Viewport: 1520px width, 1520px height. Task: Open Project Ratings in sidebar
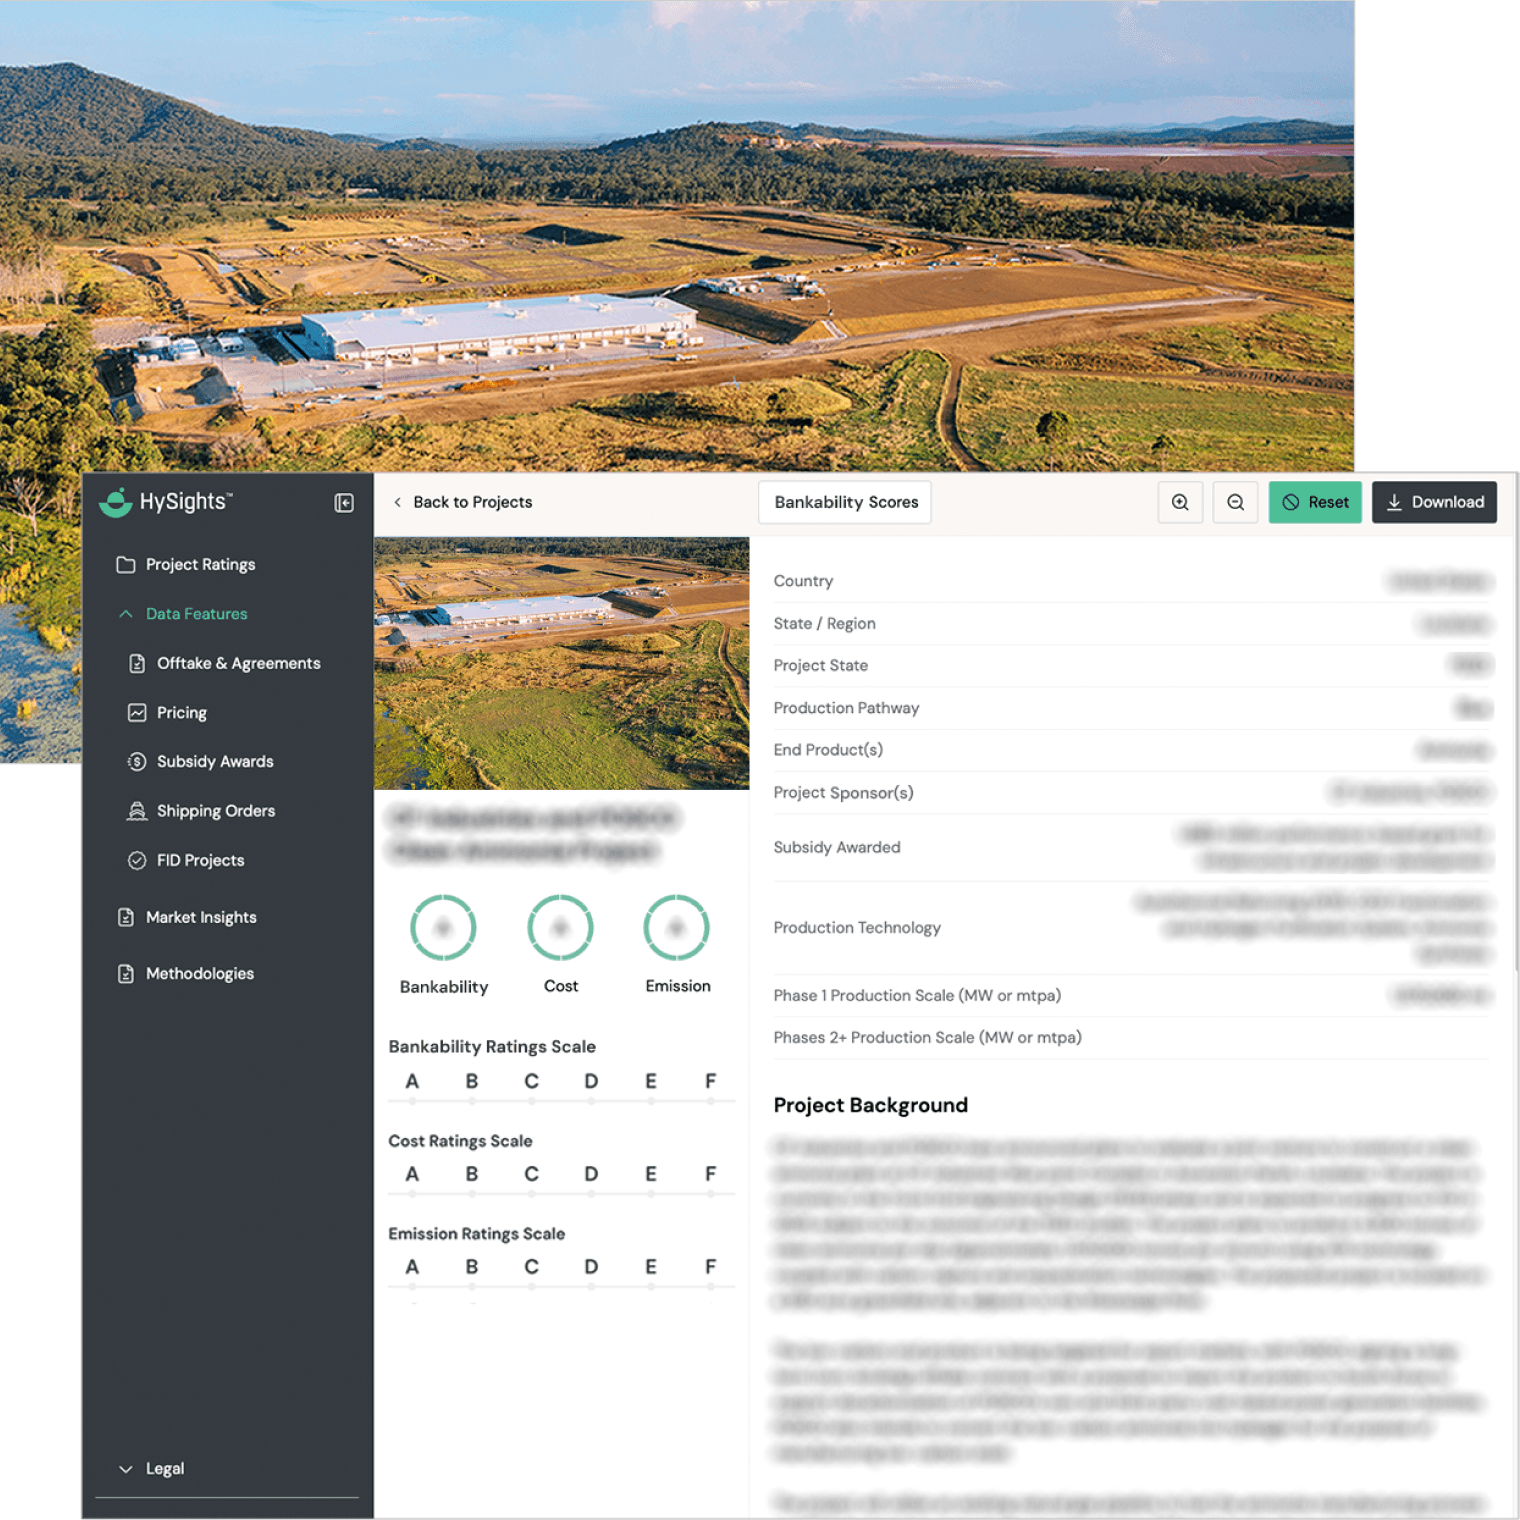pos(200,565)
